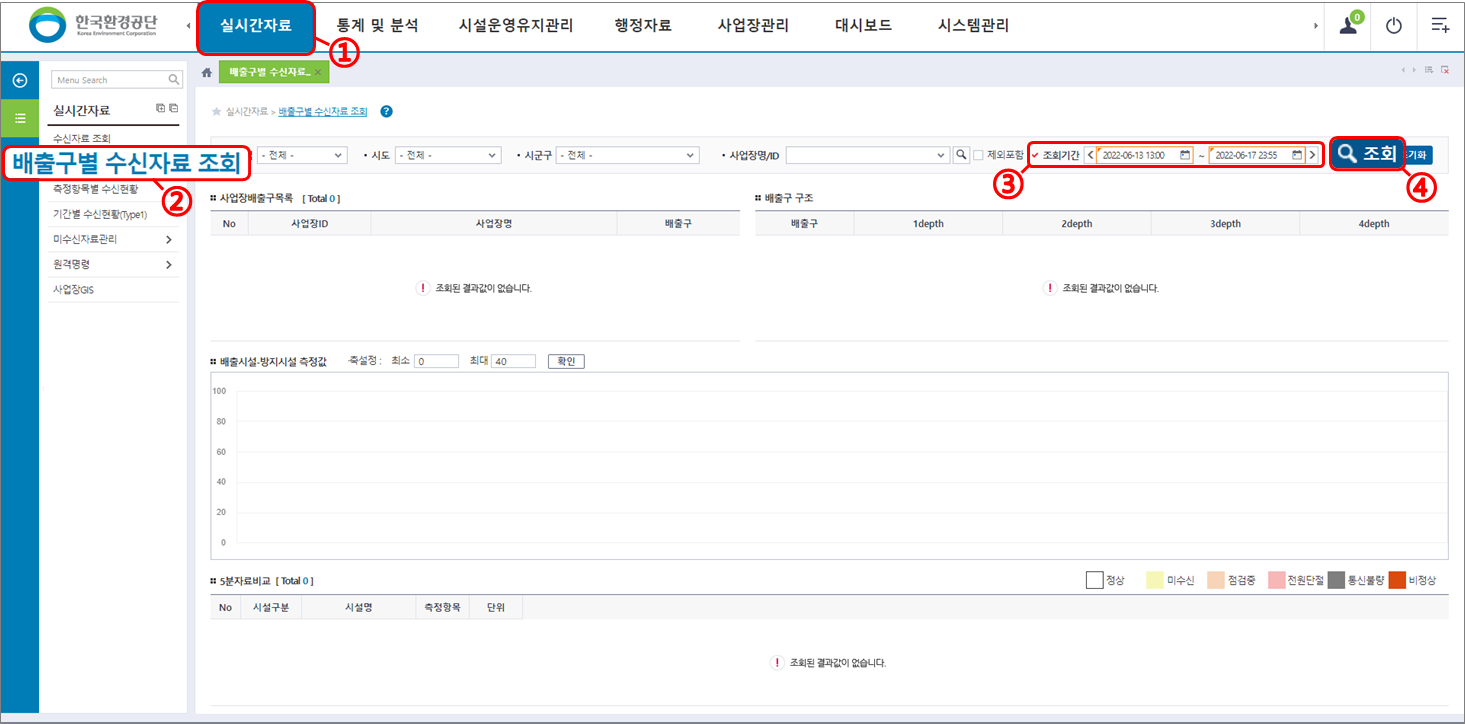Click the 최대 axis value field

click(514, 361)
